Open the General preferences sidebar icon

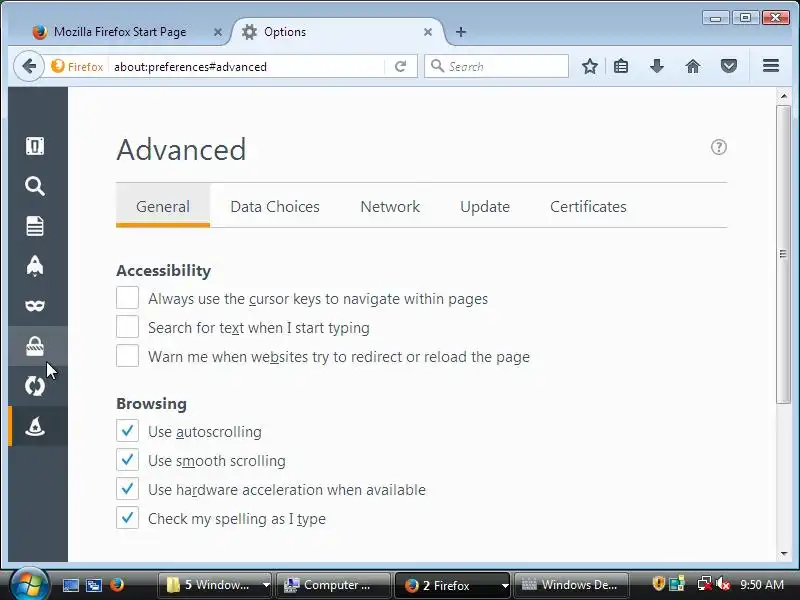click(35, 146)
